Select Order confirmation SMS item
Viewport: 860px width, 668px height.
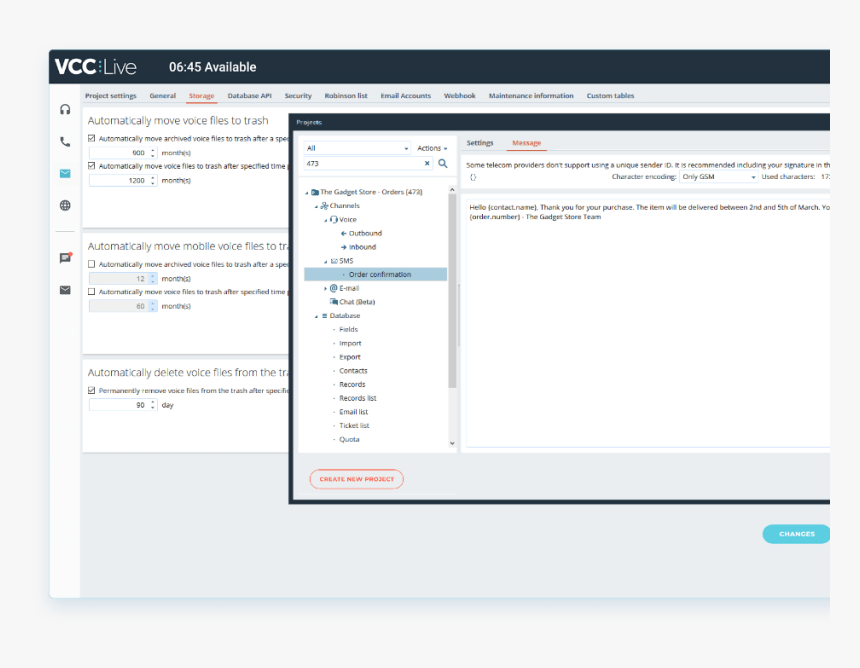[x=376, y=274]
